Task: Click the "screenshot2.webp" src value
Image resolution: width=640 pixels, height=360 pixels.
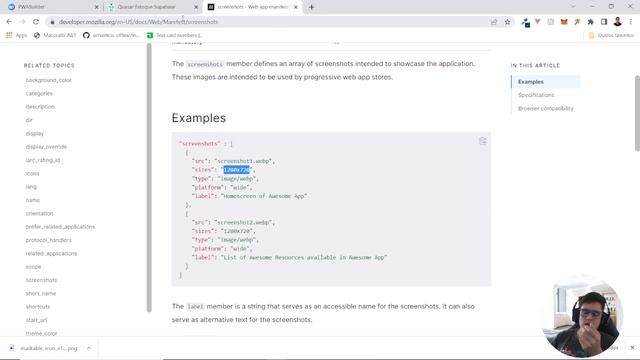Action: click(x=244, y=222)
